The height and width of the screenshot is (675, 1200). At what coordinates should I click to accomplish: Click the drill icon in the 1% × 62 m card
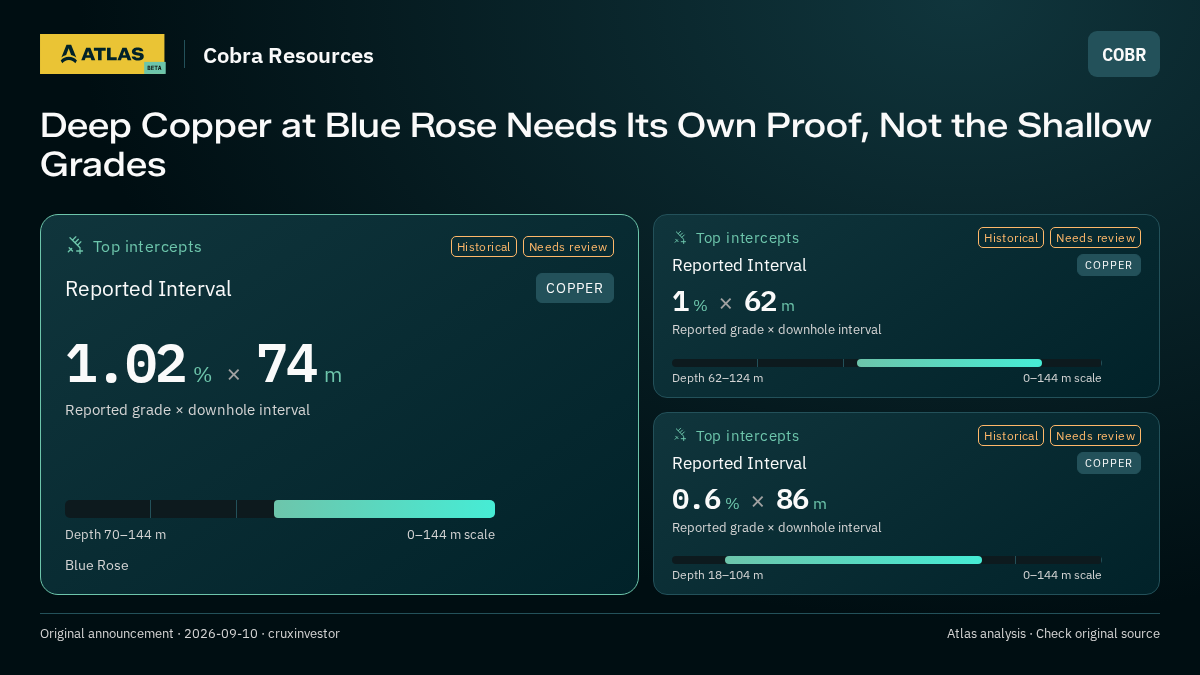tap(680, 237)
